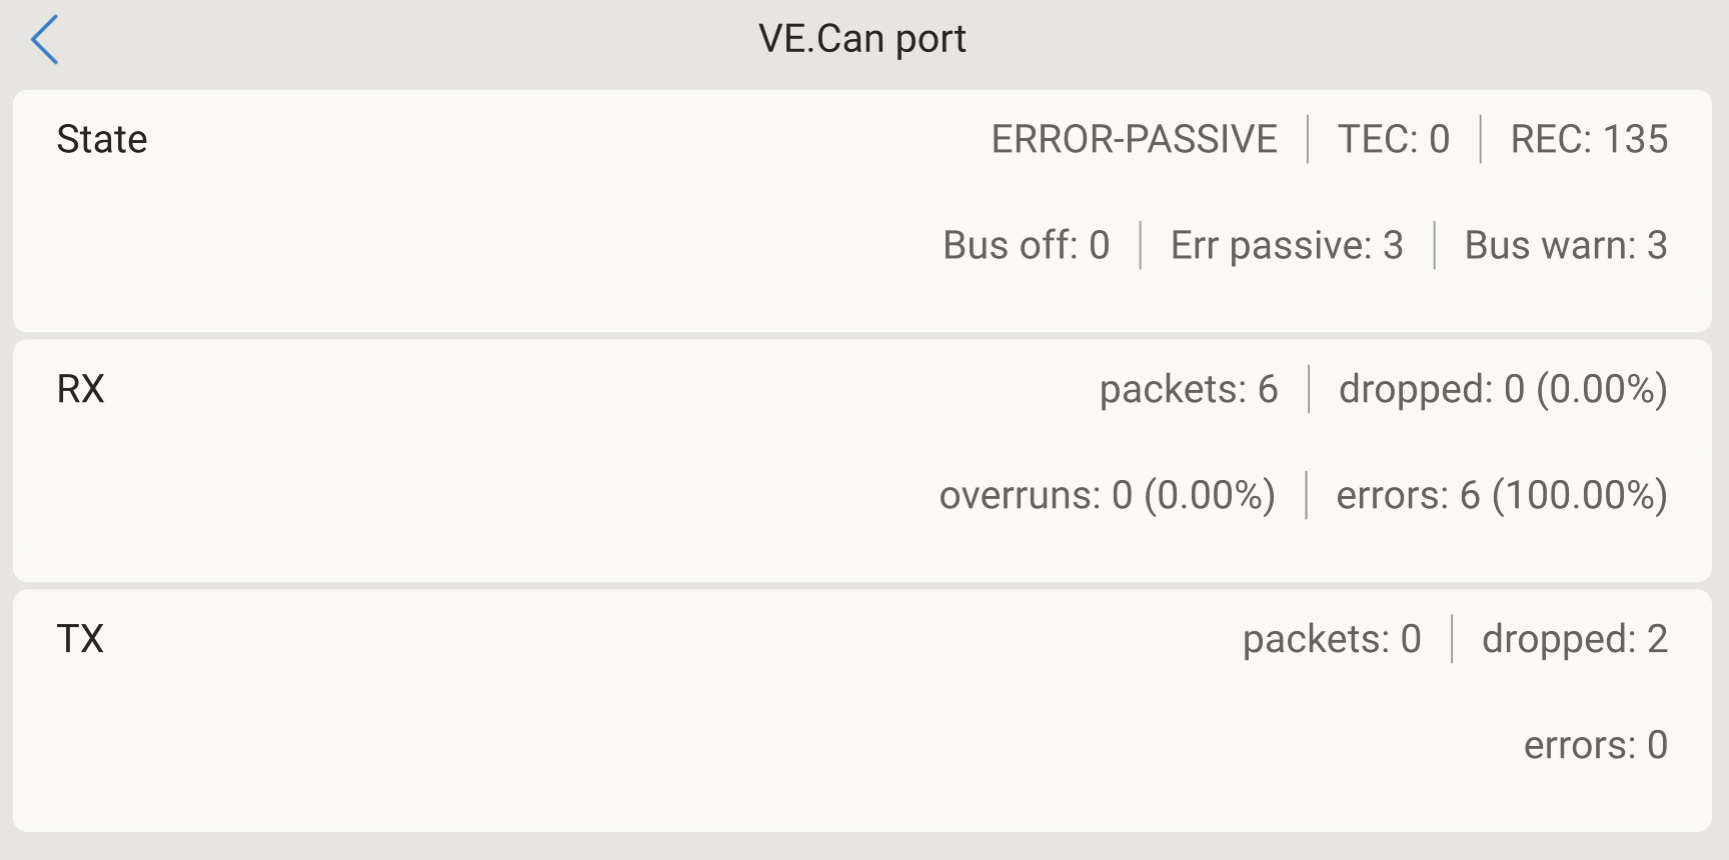Screen dimensions: 1729x860
Task: Click the RX row label
Action: [81, 389]
